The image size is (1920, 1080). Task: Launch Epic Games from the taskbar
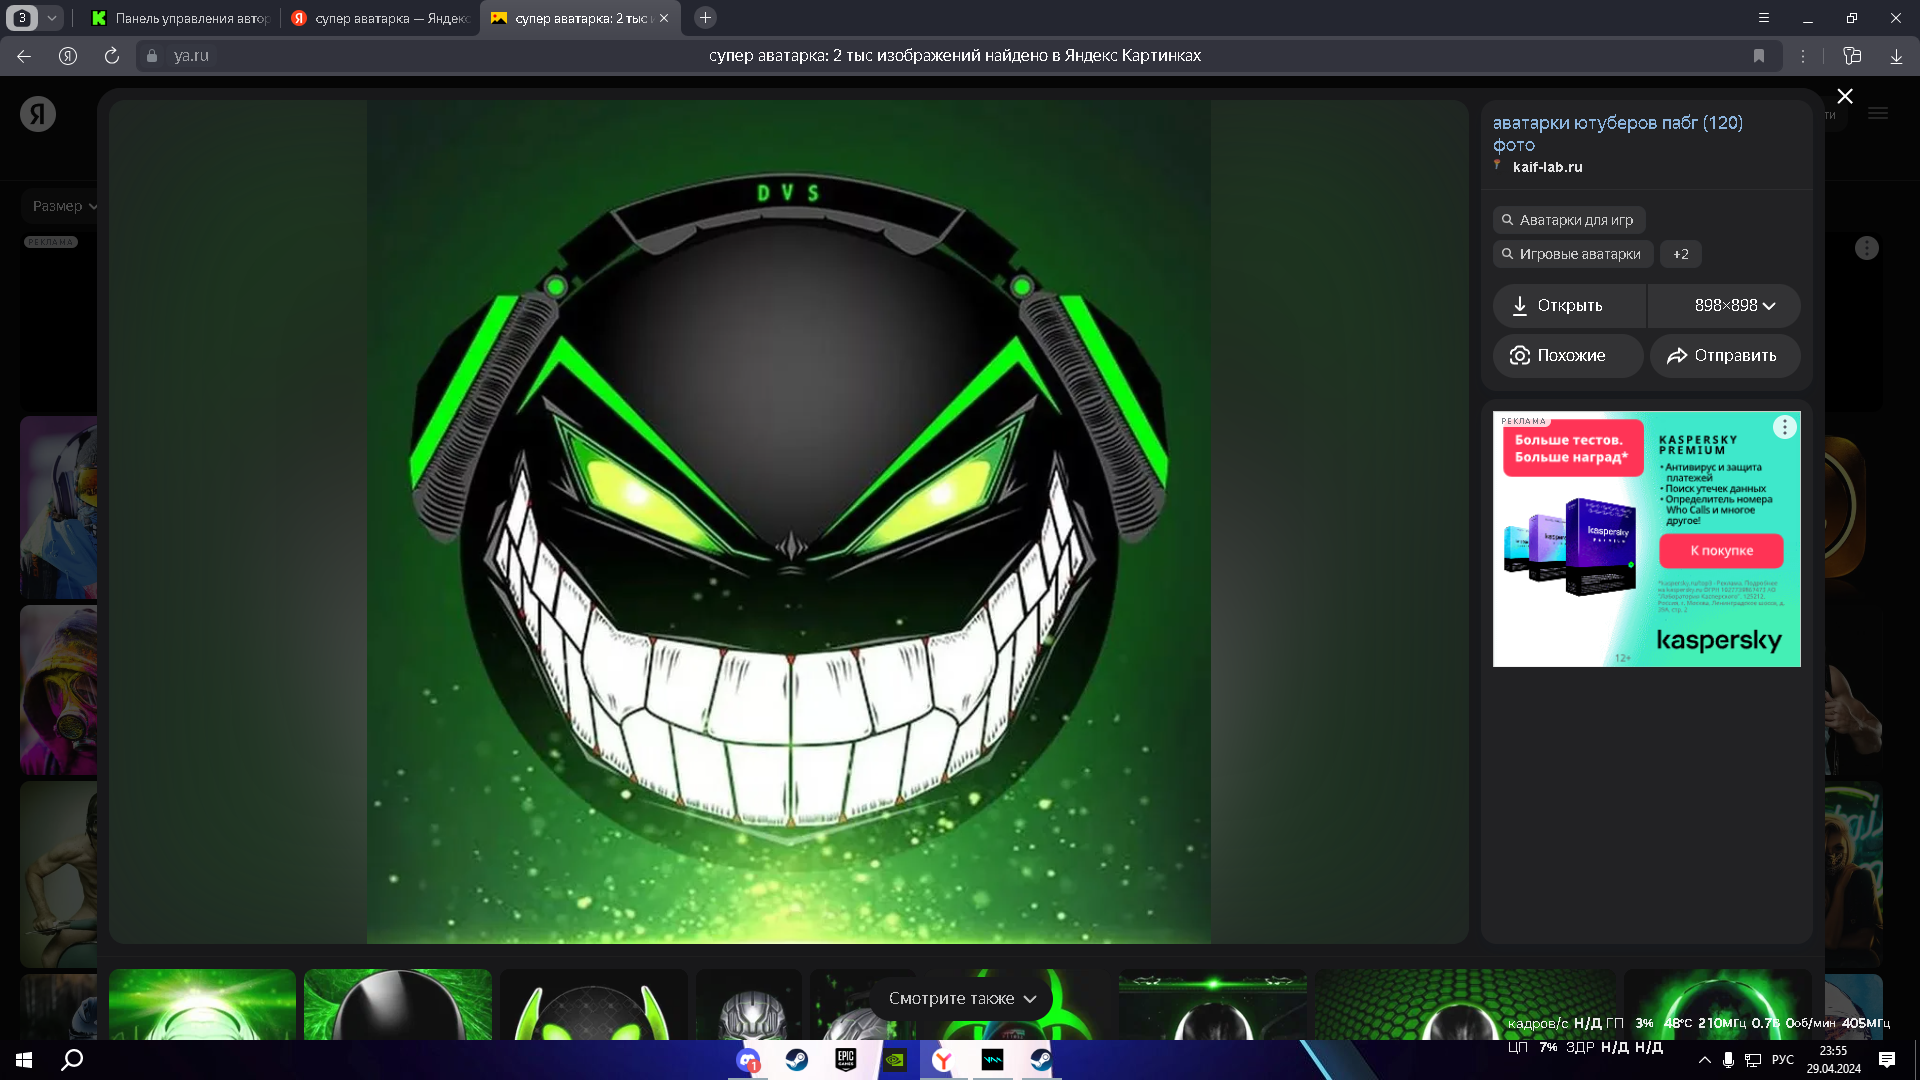click(x=846, y=1060)
